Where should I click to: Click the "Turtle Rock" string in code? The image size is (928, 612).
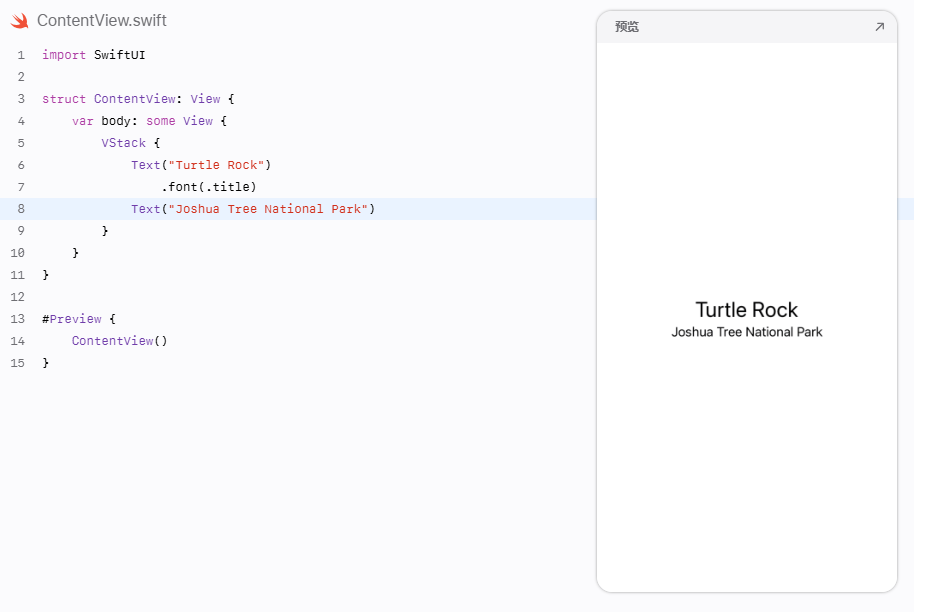coord(216,165)
